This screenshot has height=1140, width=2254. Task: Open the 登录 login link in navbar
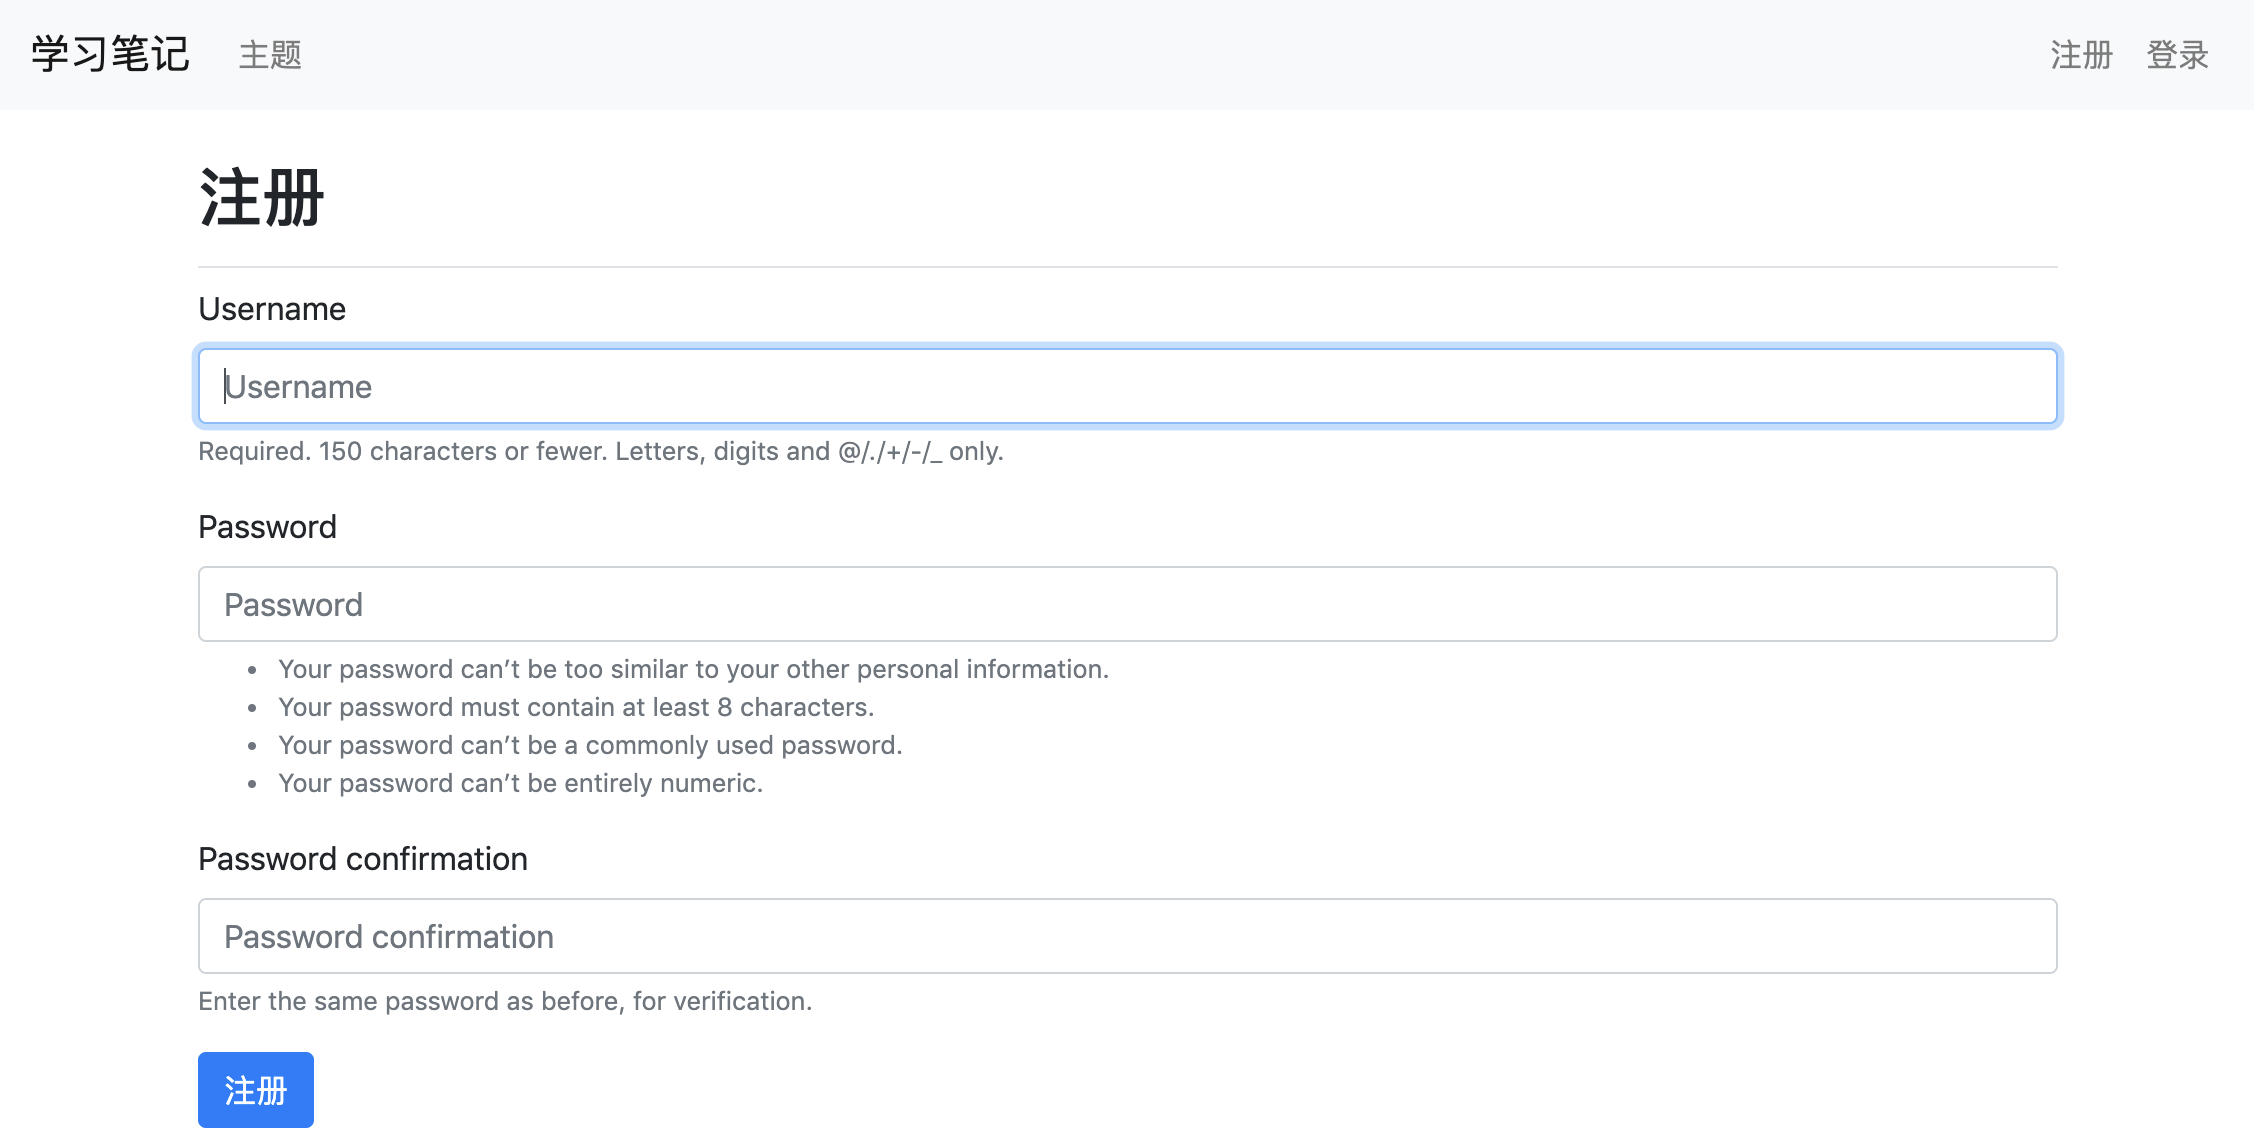click(x=2177, y=54)
